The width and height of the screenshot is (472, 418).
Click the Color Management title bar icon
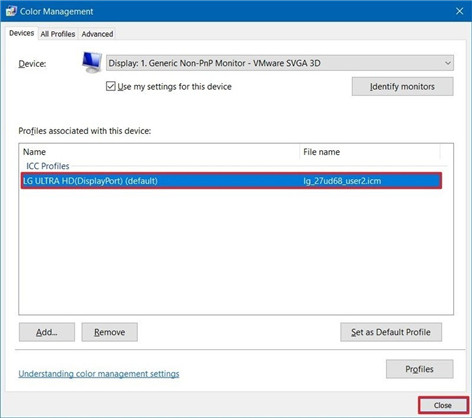point(11,11)
